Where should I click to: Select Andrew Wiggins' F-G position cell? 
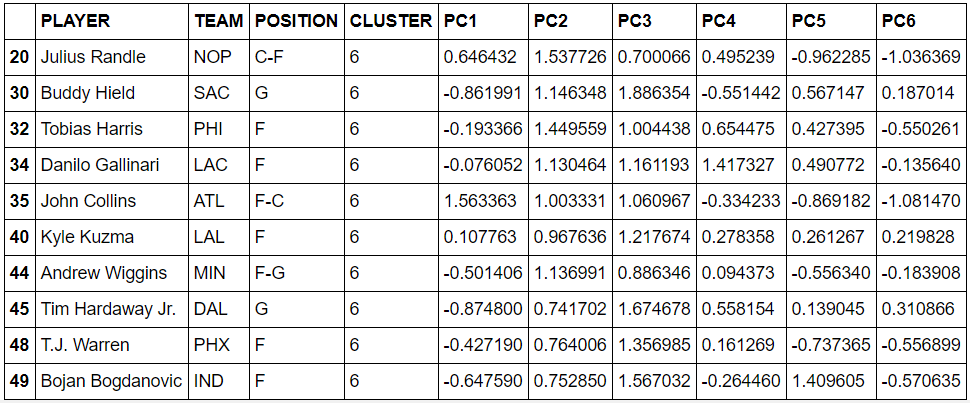(x=297, y=273)
